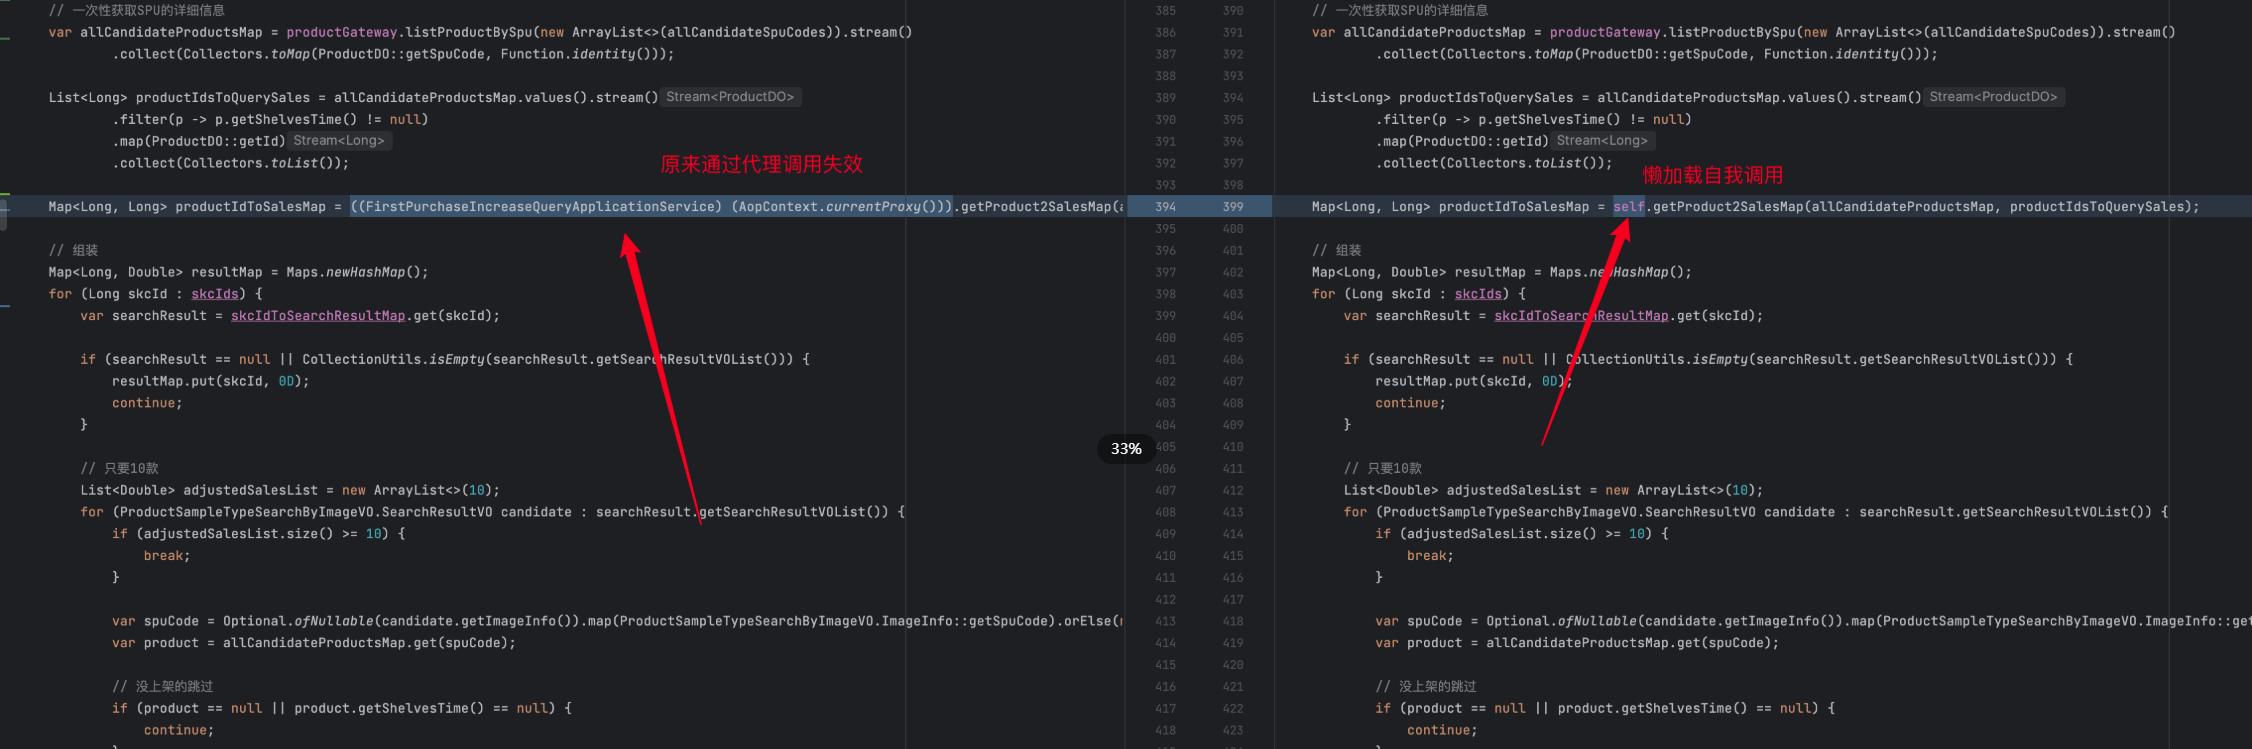
Task: Click the 33% zoom indicator badge
Action: pos(1126,449)
